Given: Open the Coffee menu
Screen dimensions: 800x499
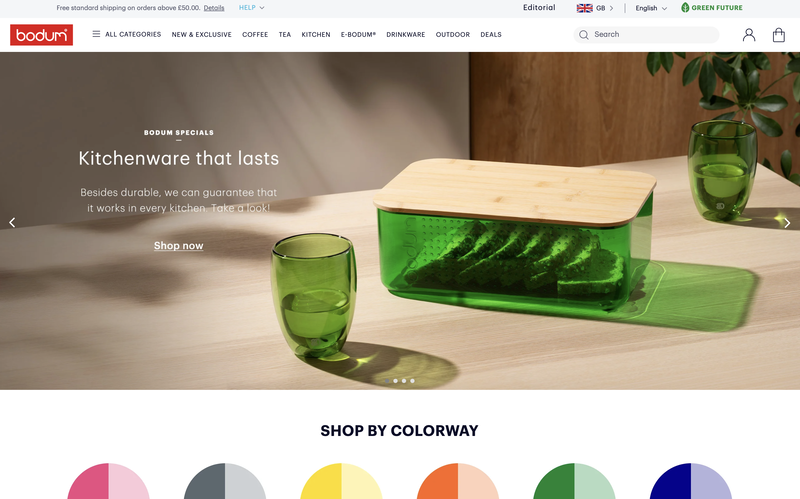Looking at the screenshot, I should tap(255, 35).
